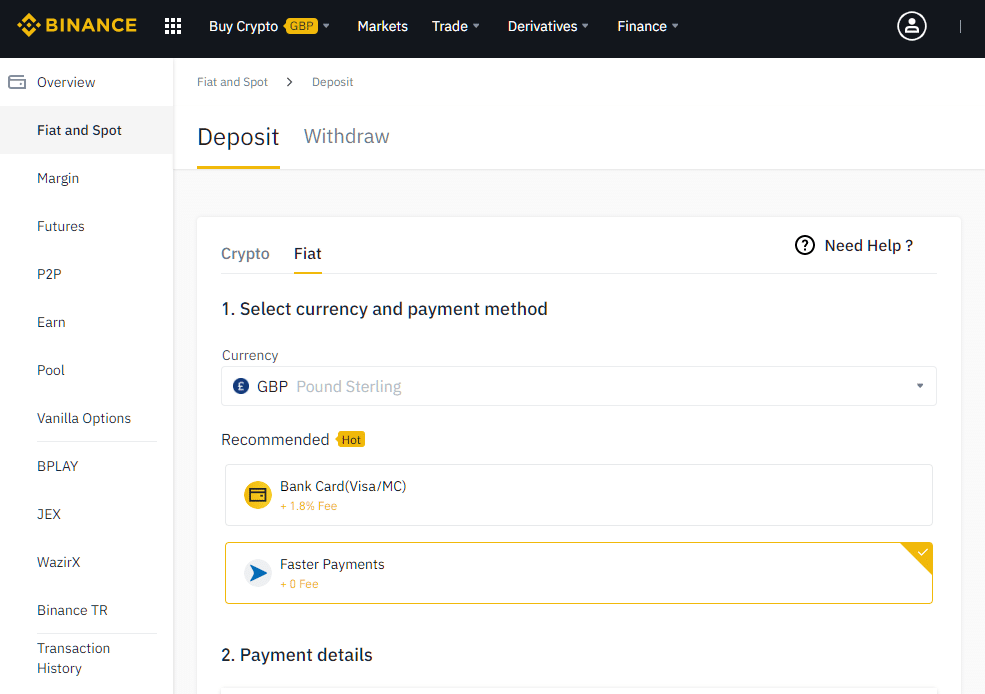
Task: Click the Bank Card yellow card icon
Action: click(258, 496)
